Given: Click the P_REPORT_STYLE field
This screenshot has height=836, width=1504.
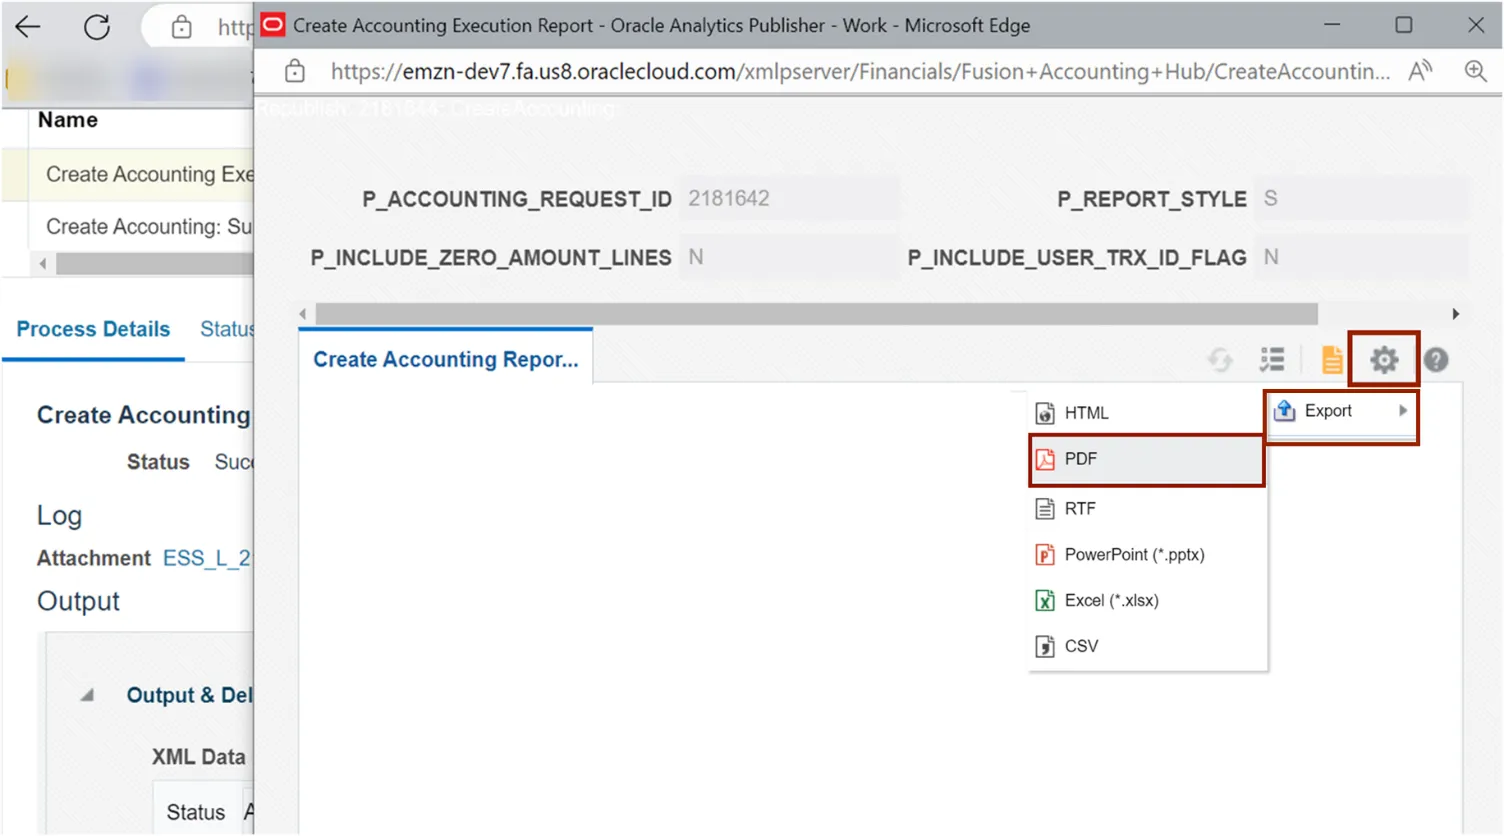Looking at the screenshot, I should coord(1362,198).
